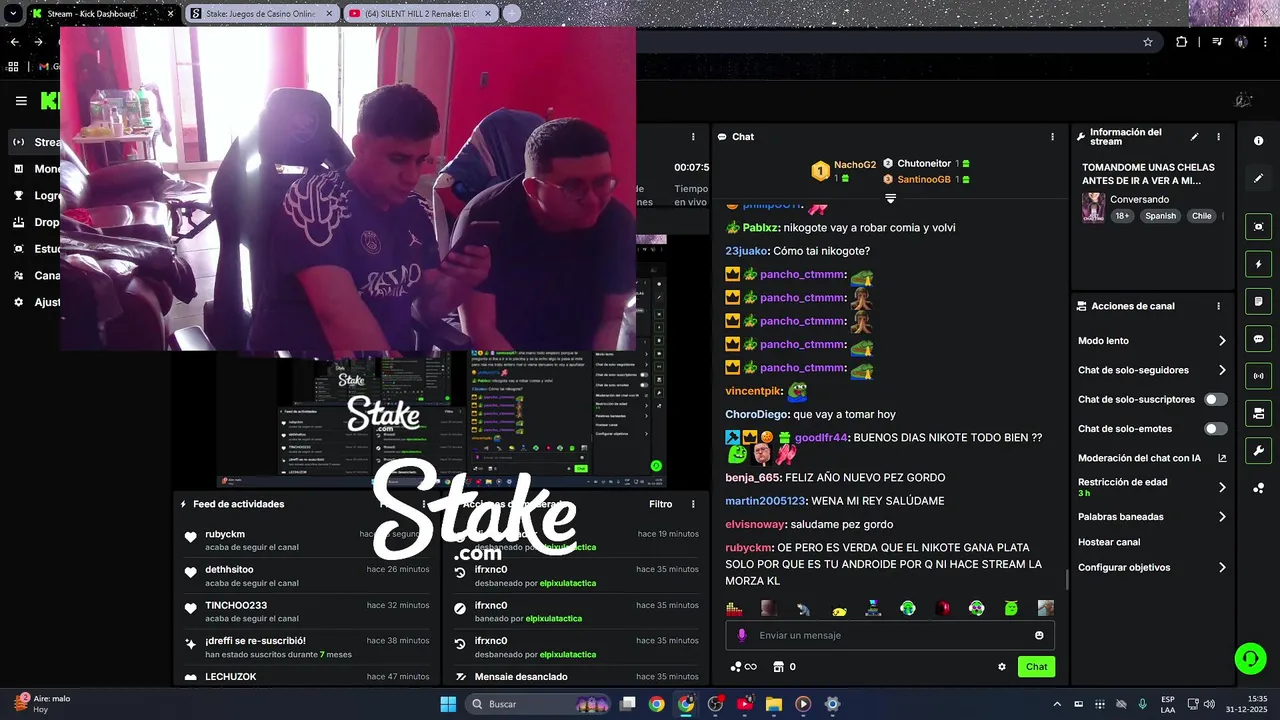Click the Moderación del chat con IA external-link icon
The image size is (1280, 720).
1222,458
